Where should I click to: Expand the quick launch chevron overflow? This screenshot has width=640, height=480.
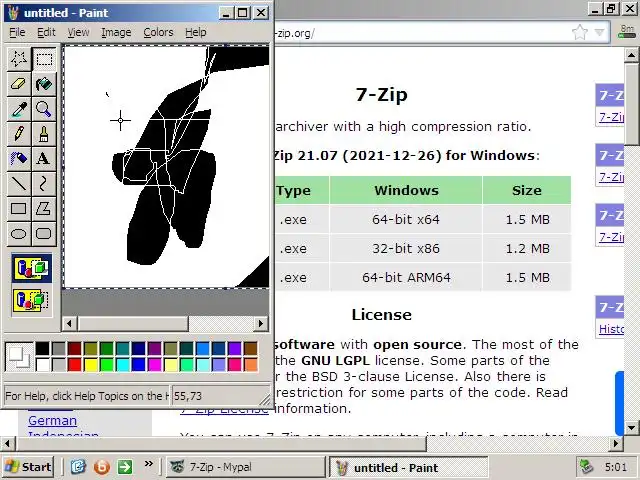pos(149,464)
